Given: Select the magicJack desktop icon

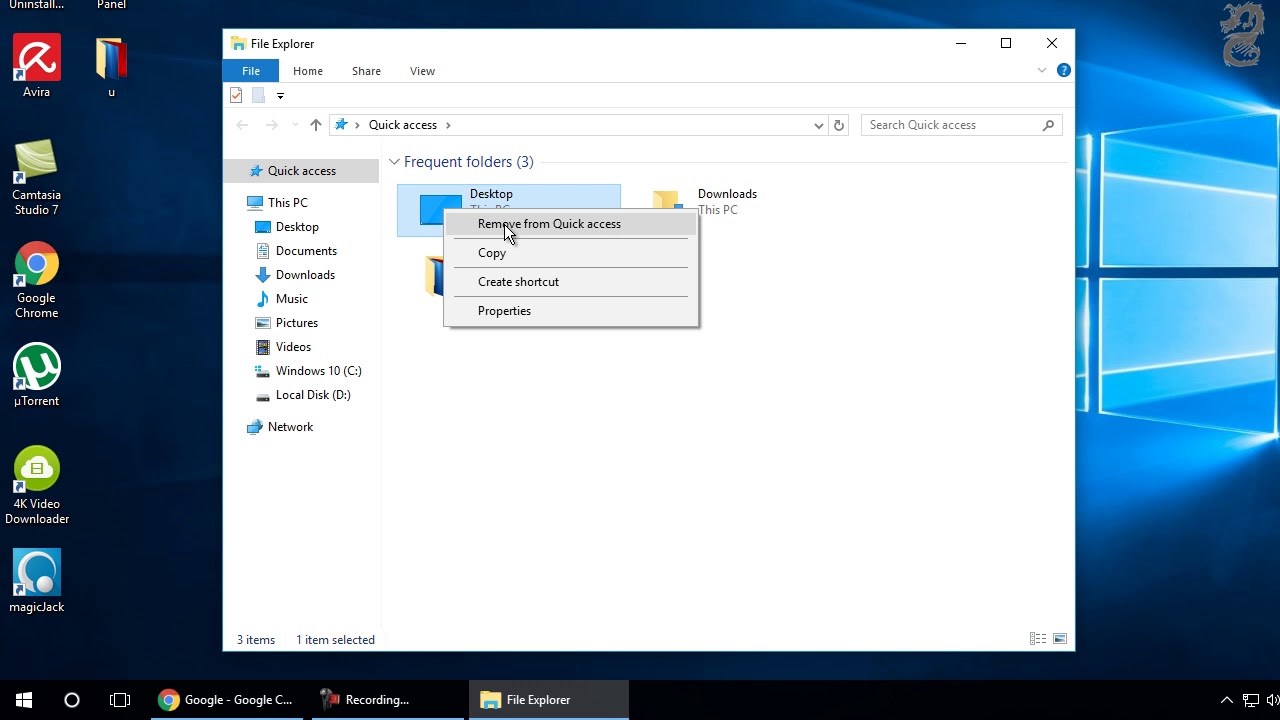Looking at the screenshot, I should [37, 582].
